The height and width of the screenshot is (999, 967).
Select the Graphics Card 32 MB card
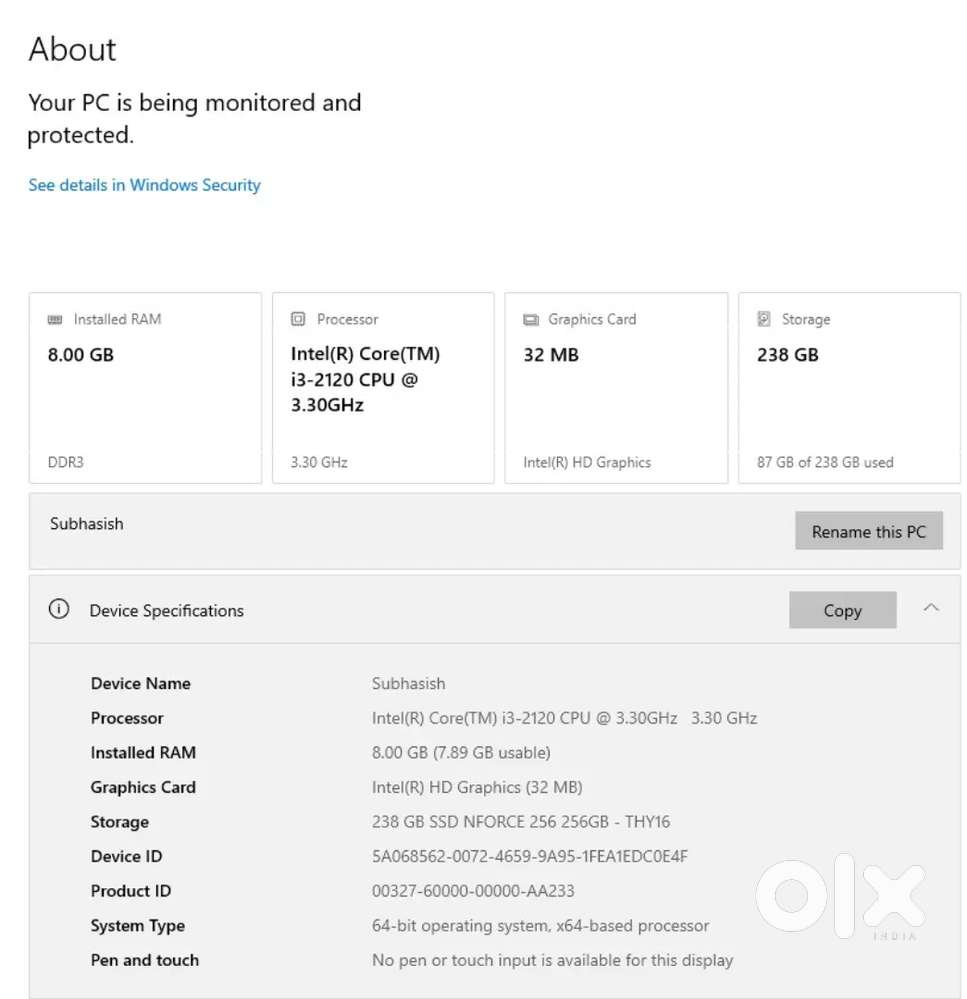(616, 387)
